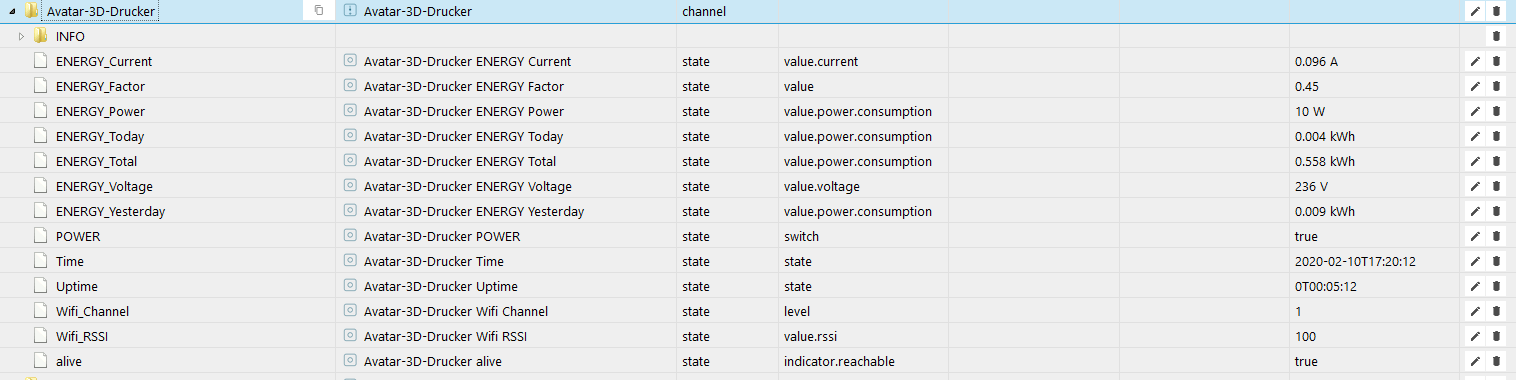
Task: Copy Avatar-3D-Drucker ID with copy icon
Action: (319, 11)
